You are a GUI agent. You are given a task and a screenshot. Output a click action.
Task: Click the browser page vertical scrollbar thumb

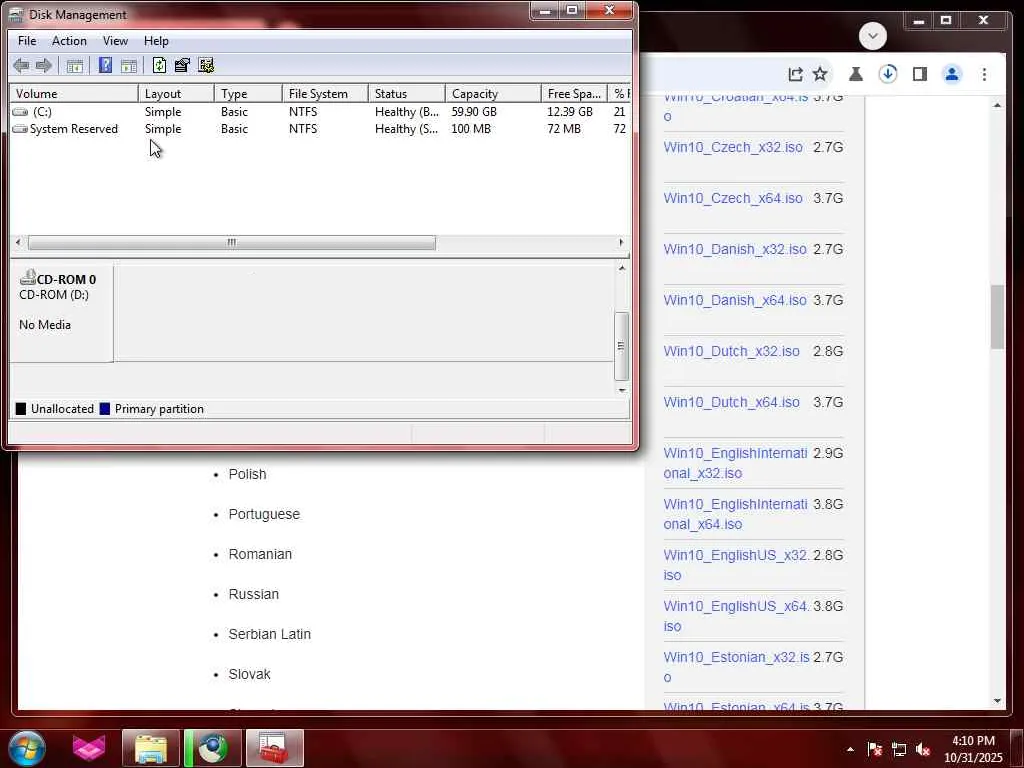pyautogui.click(x=997, y=317)
